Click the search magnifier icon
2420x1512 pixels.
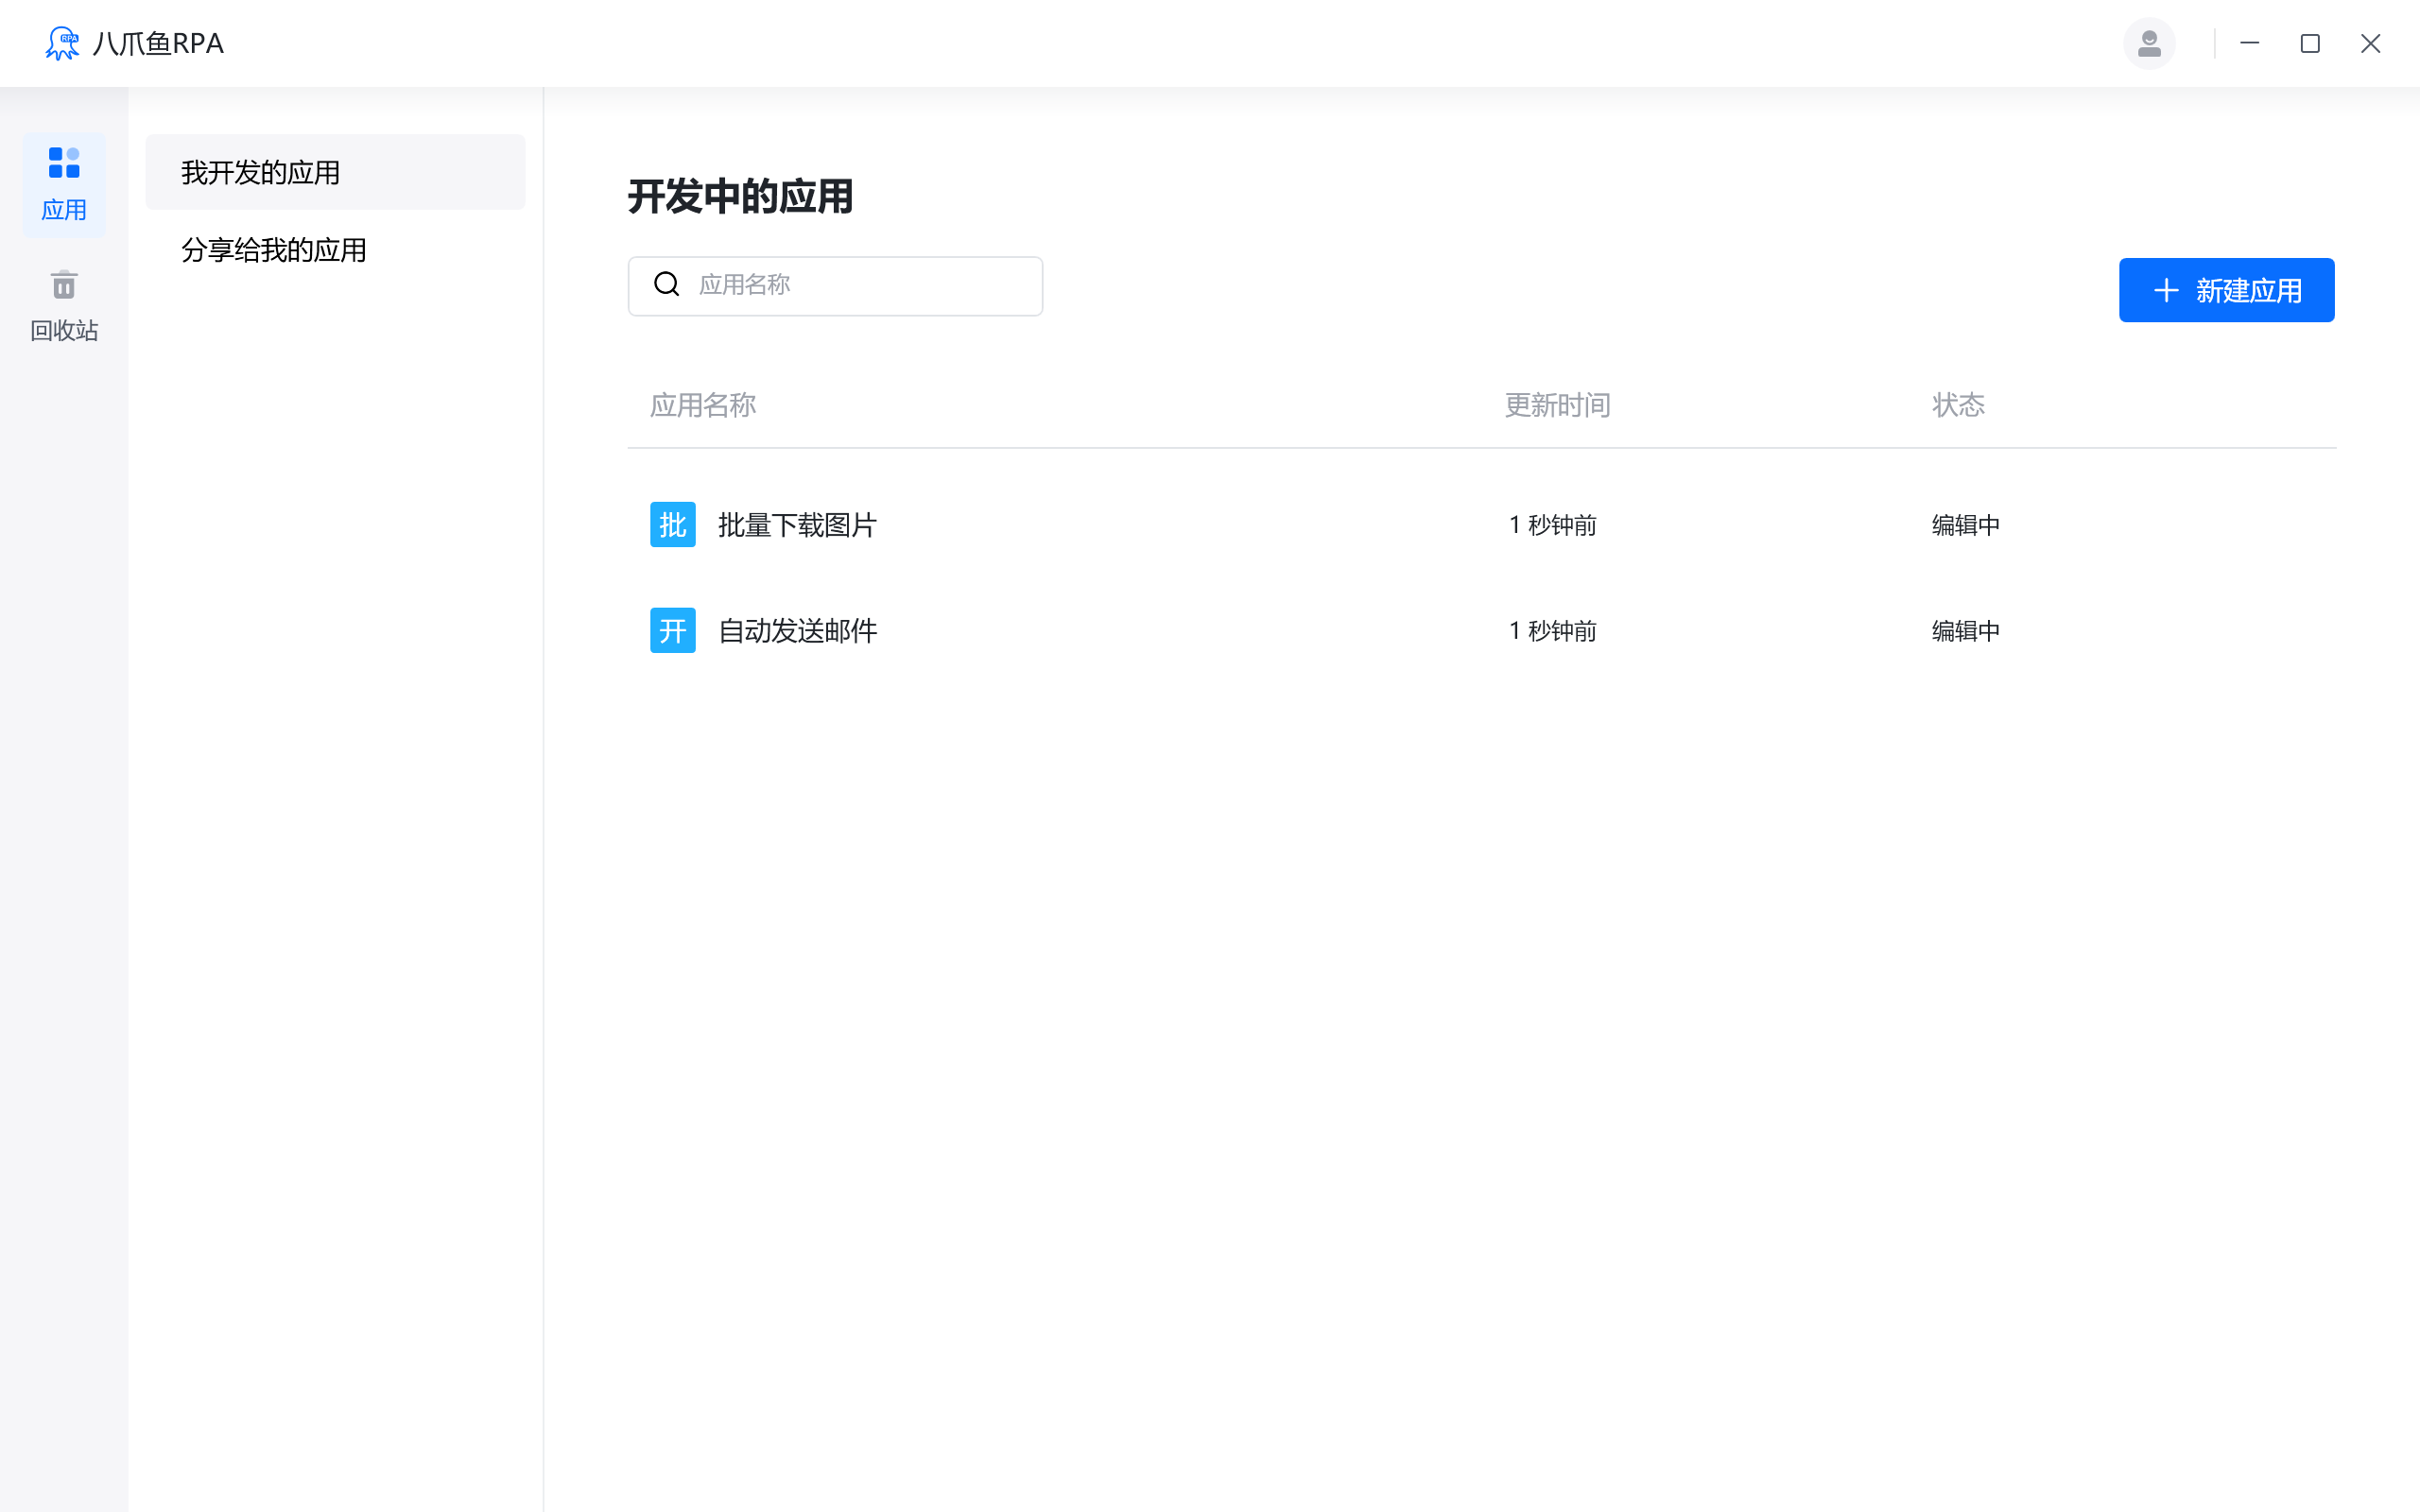point(666,284)
